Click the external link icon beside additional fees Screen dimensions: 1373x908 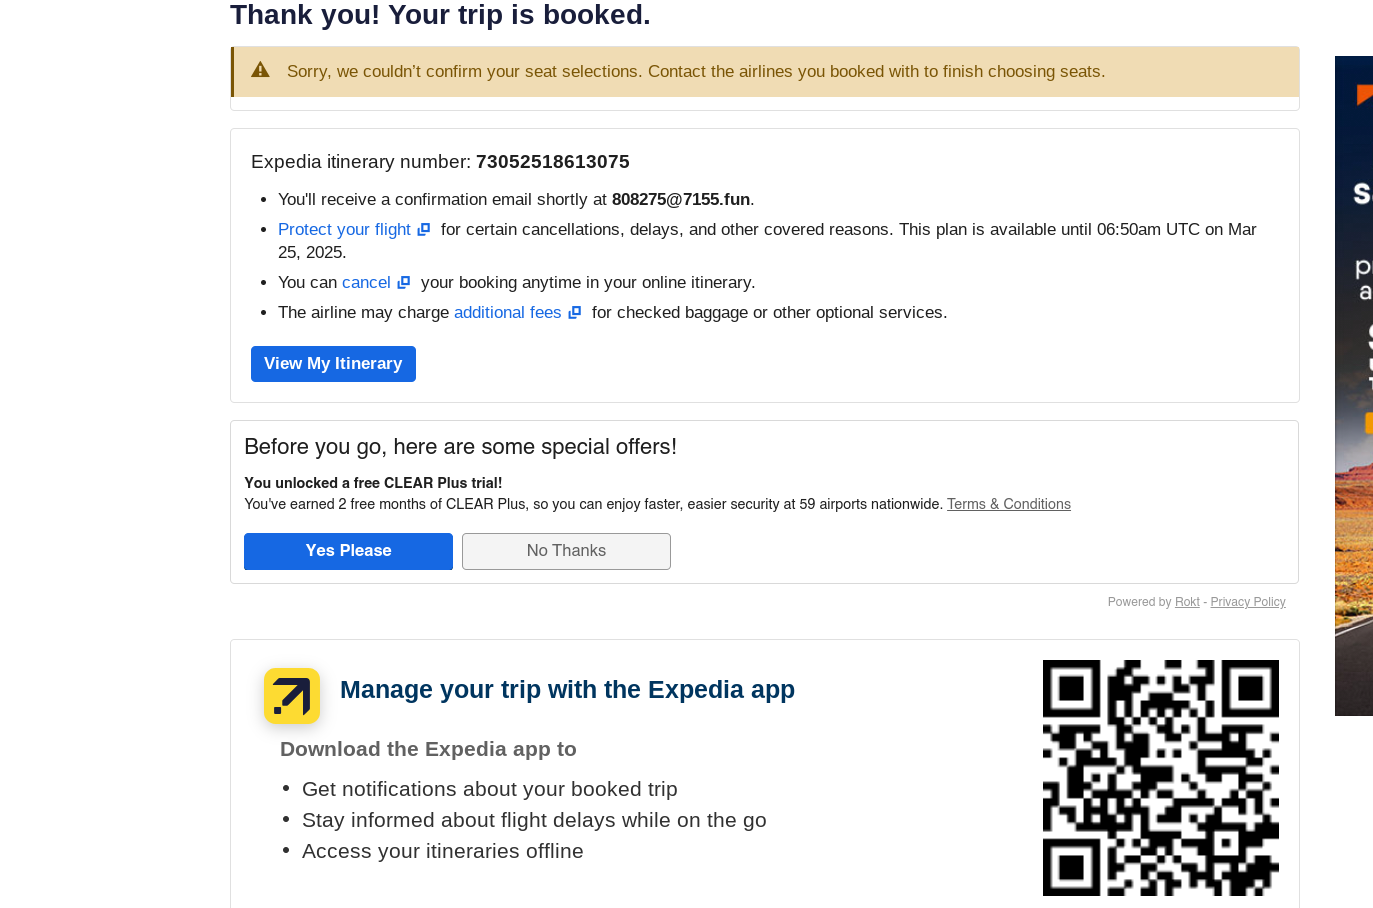tap(575, 313)
